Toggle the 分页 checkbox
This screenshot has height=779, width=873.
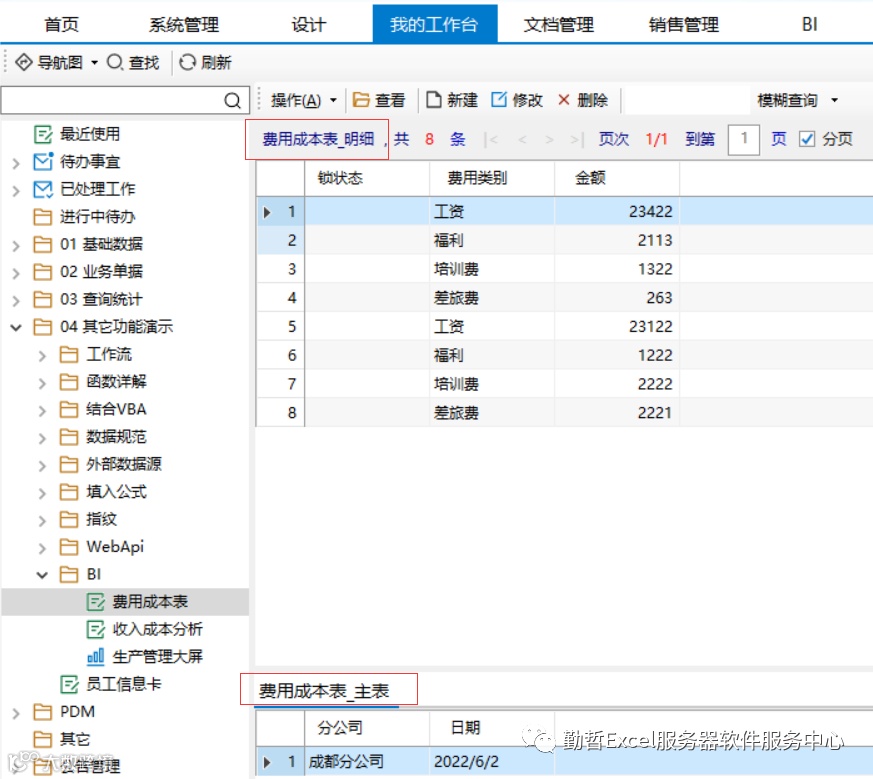coord(807,139)
